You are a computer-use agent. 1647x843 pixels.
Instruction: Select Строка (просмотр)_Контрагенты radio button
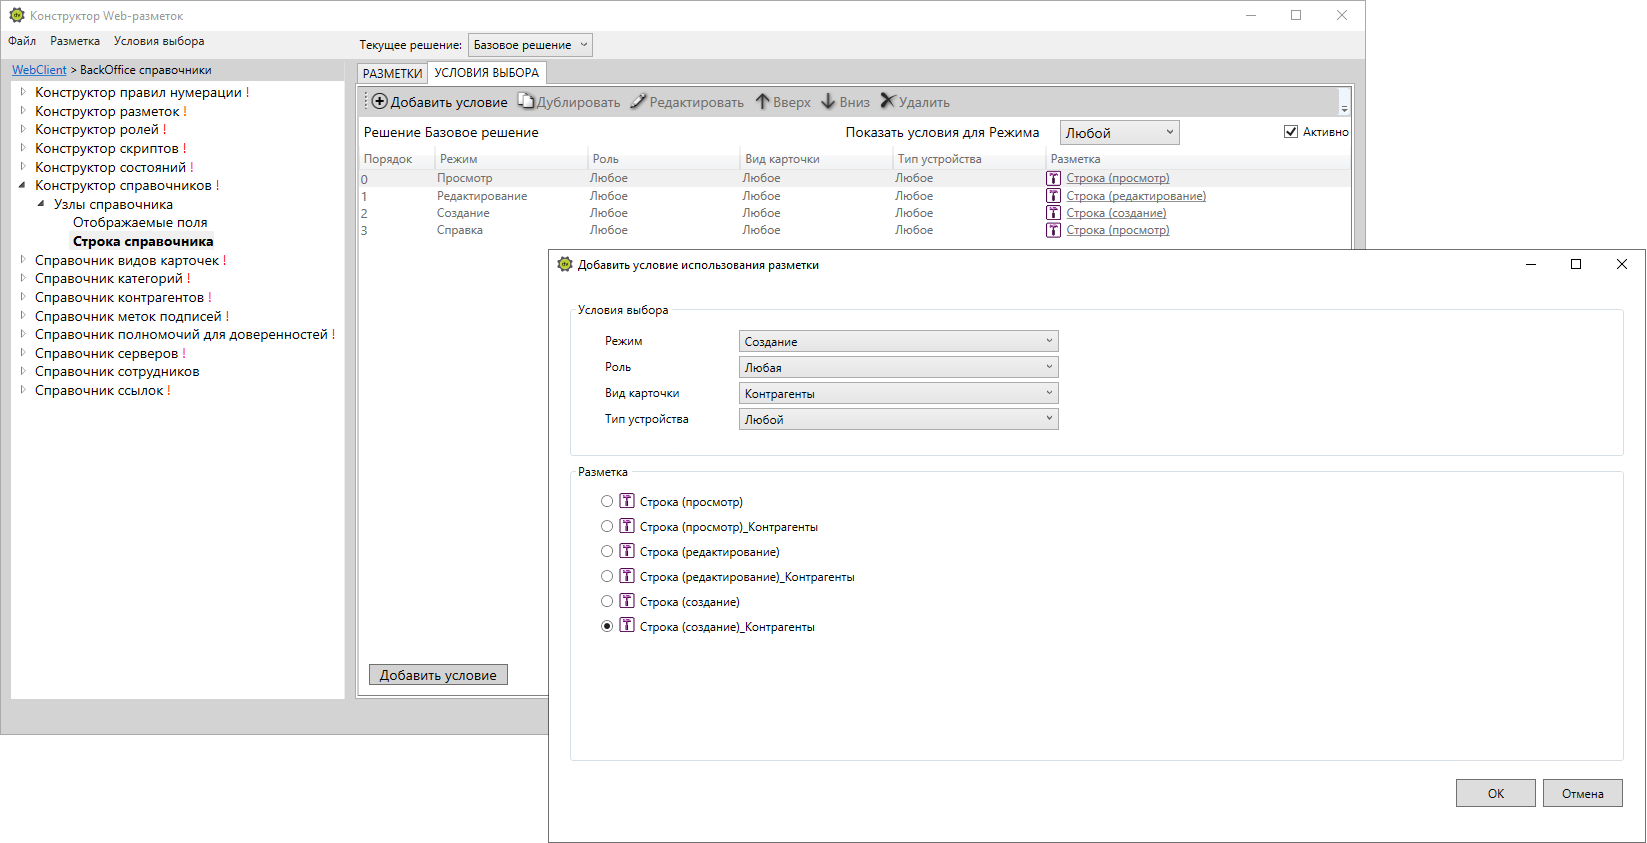607,526
